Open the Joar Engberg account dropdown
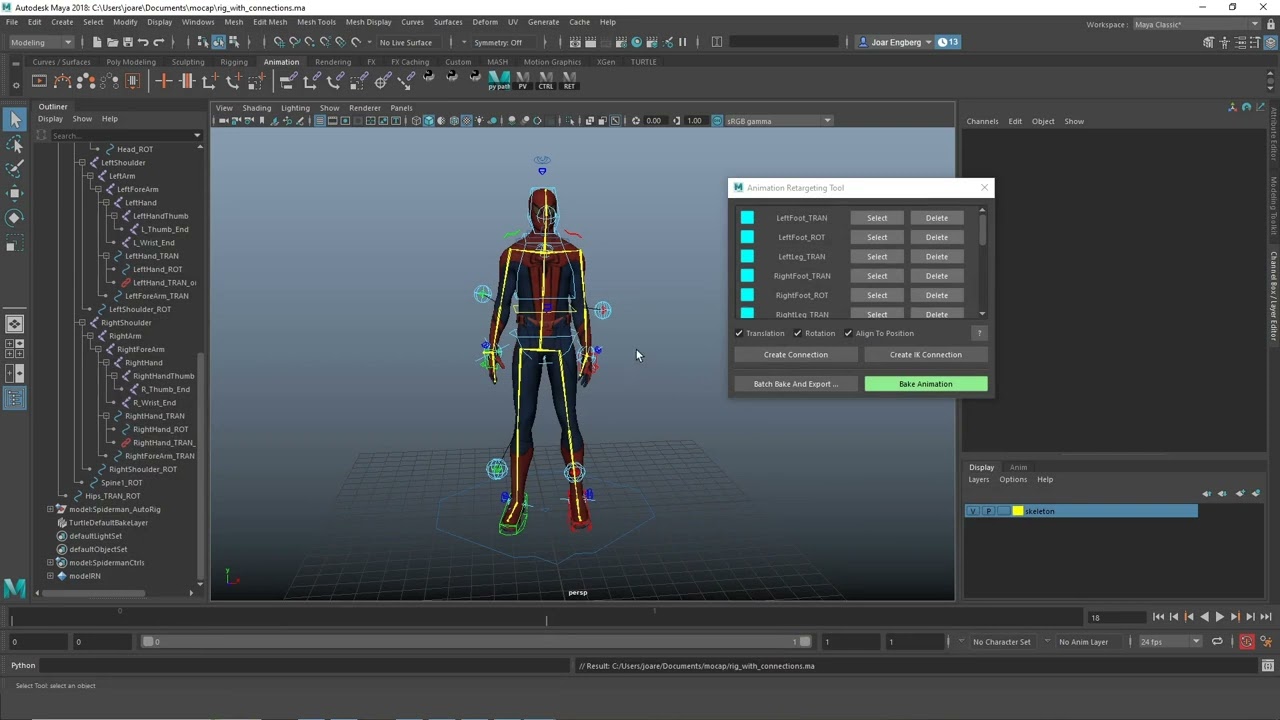The height and width of the screenshot is (720, 1280). point(895,42)
